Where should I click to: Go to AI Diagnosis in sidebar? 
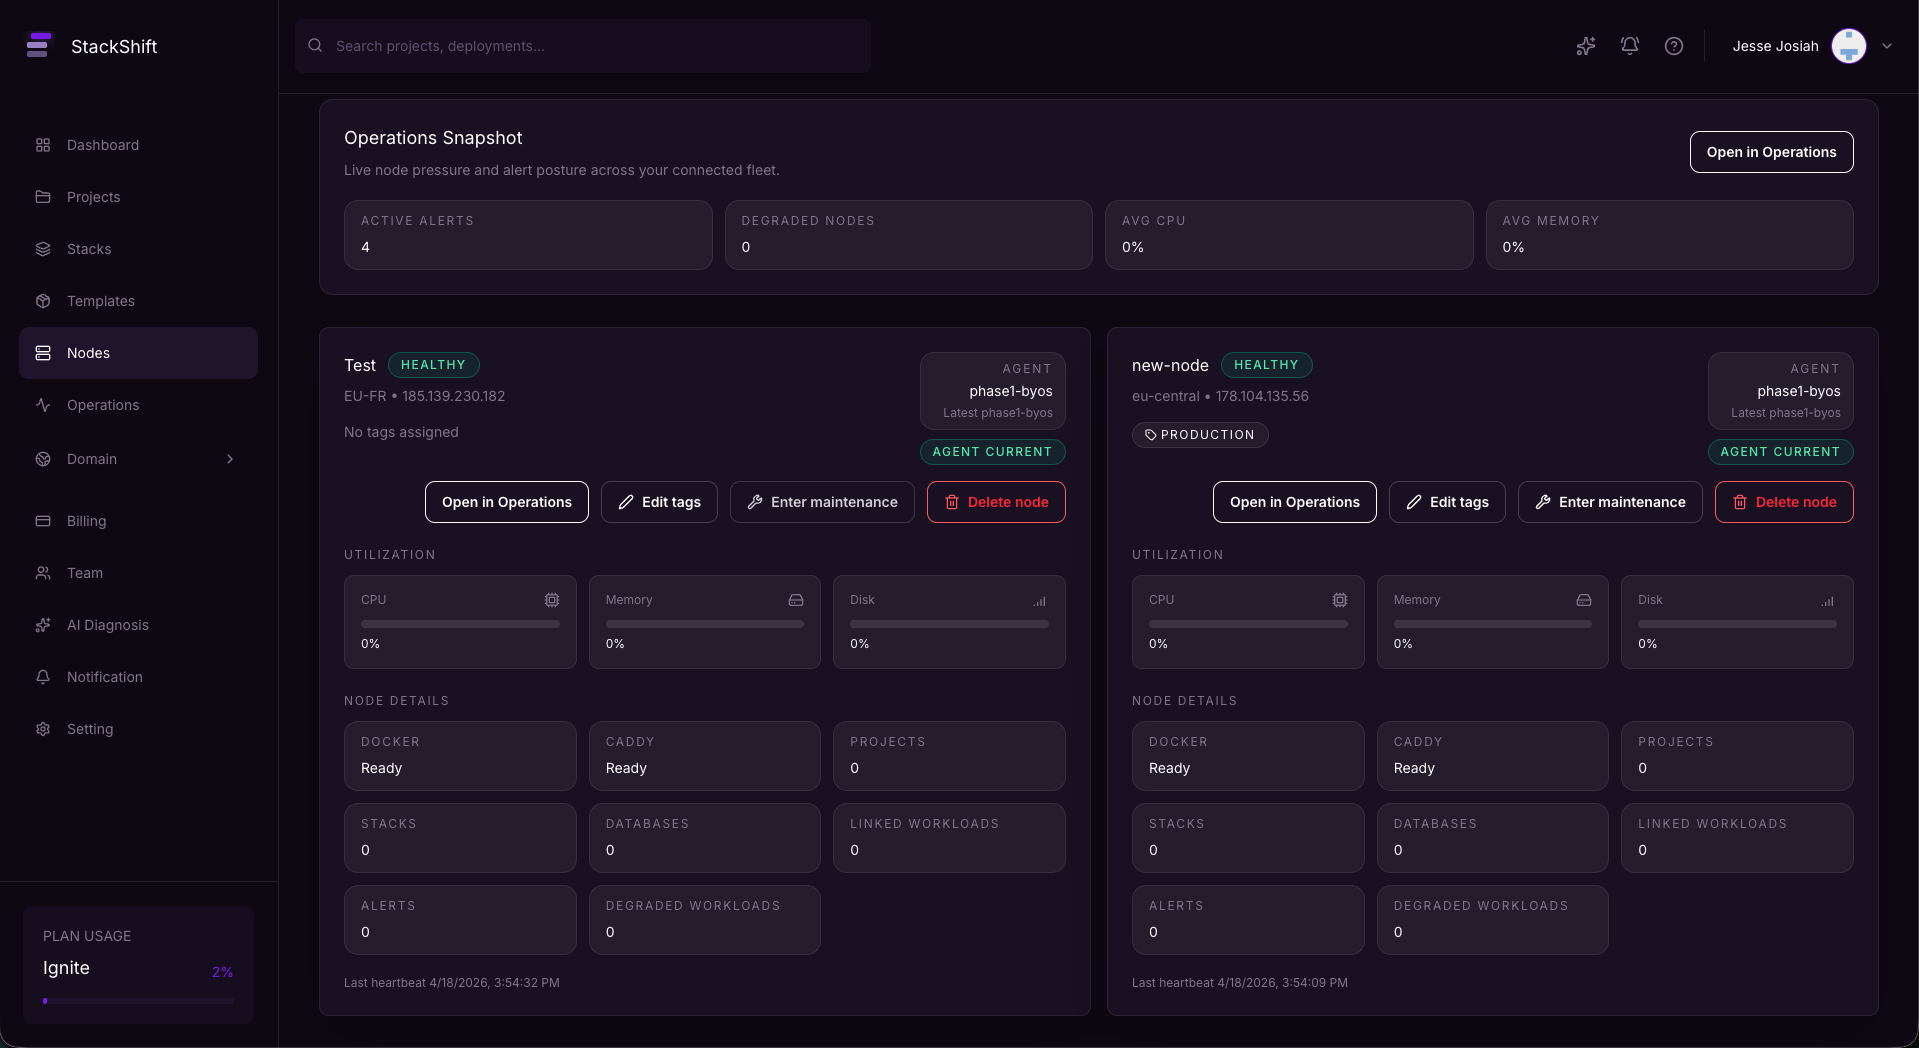tap(107, 625)
